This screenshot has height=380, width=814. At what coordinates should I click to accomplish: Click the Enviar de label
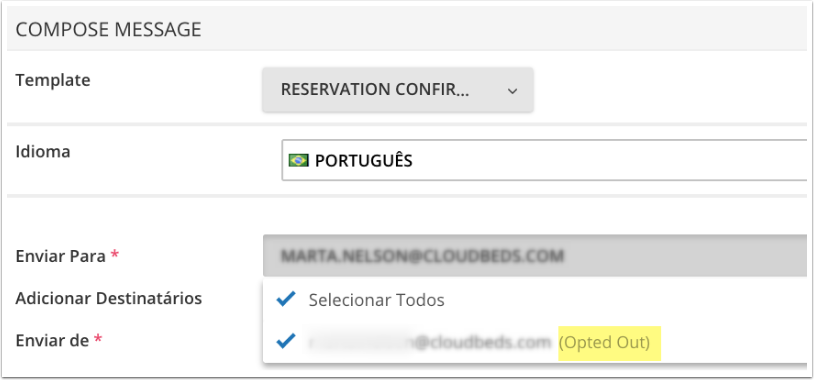(x=59, y=341)
